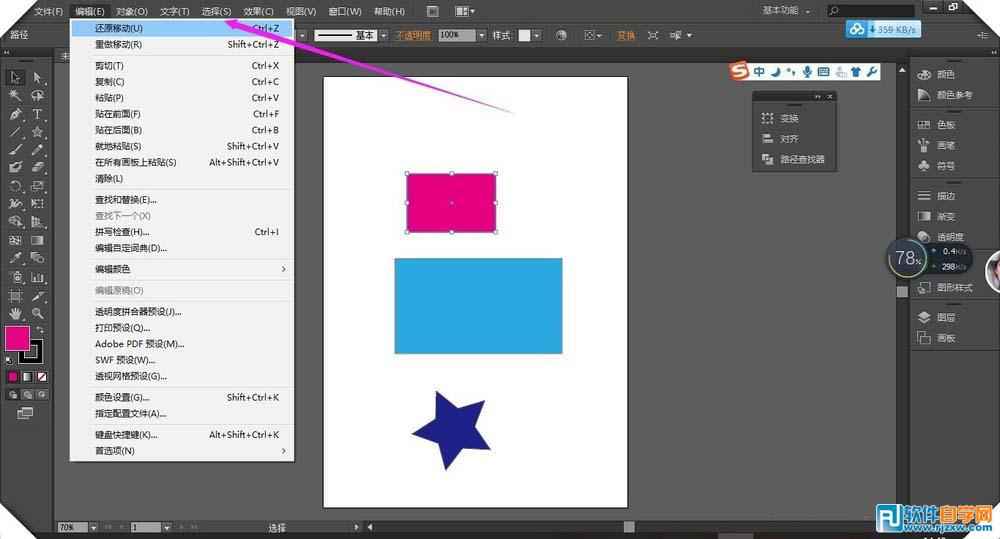Open the Layers panel icon

(924, 318)
